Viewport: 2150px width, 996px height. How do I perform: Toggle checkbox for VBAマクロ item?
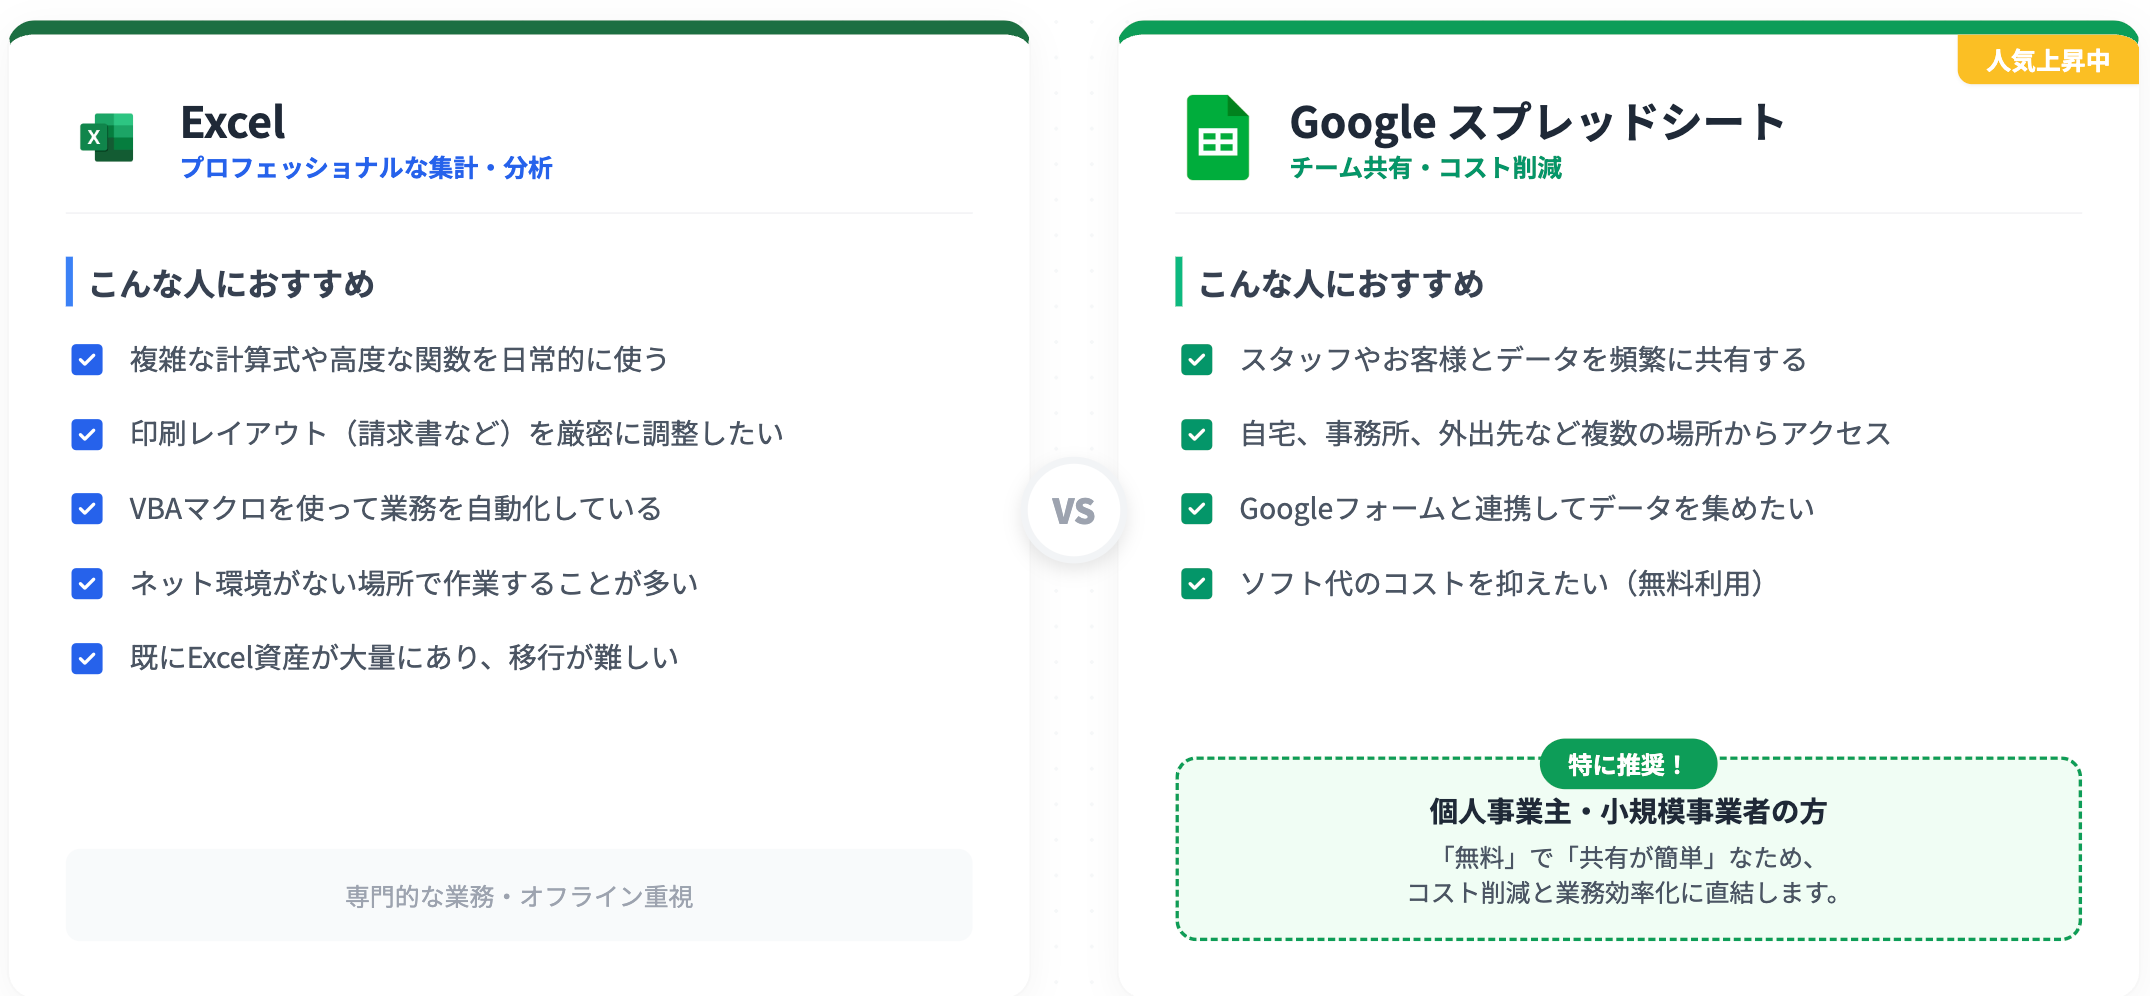pos(87,509)
